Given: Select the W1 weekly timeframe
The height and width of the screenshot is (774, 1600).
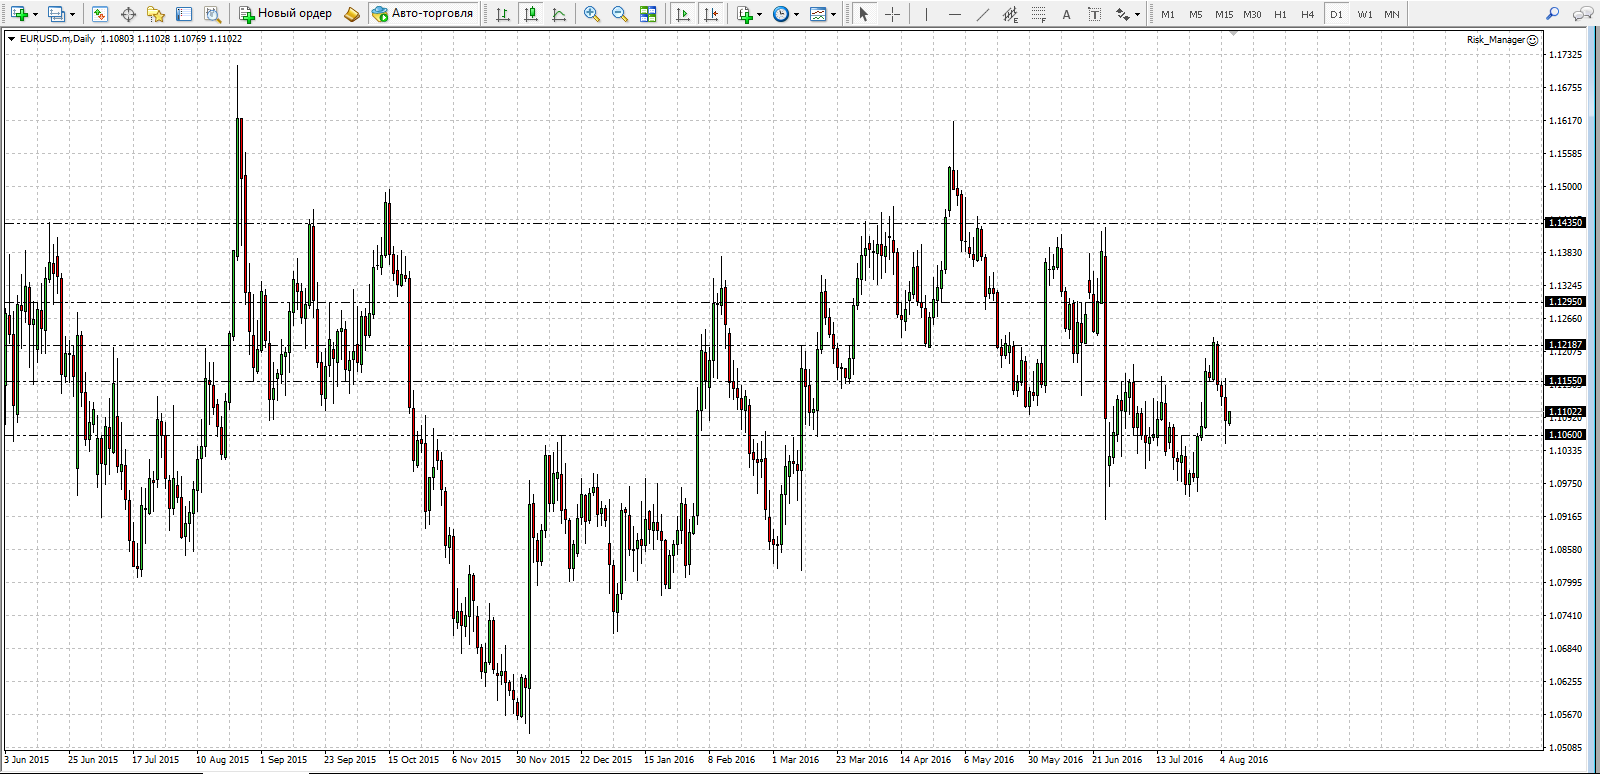Looking at the screenshot, I should click(1365, 14).
